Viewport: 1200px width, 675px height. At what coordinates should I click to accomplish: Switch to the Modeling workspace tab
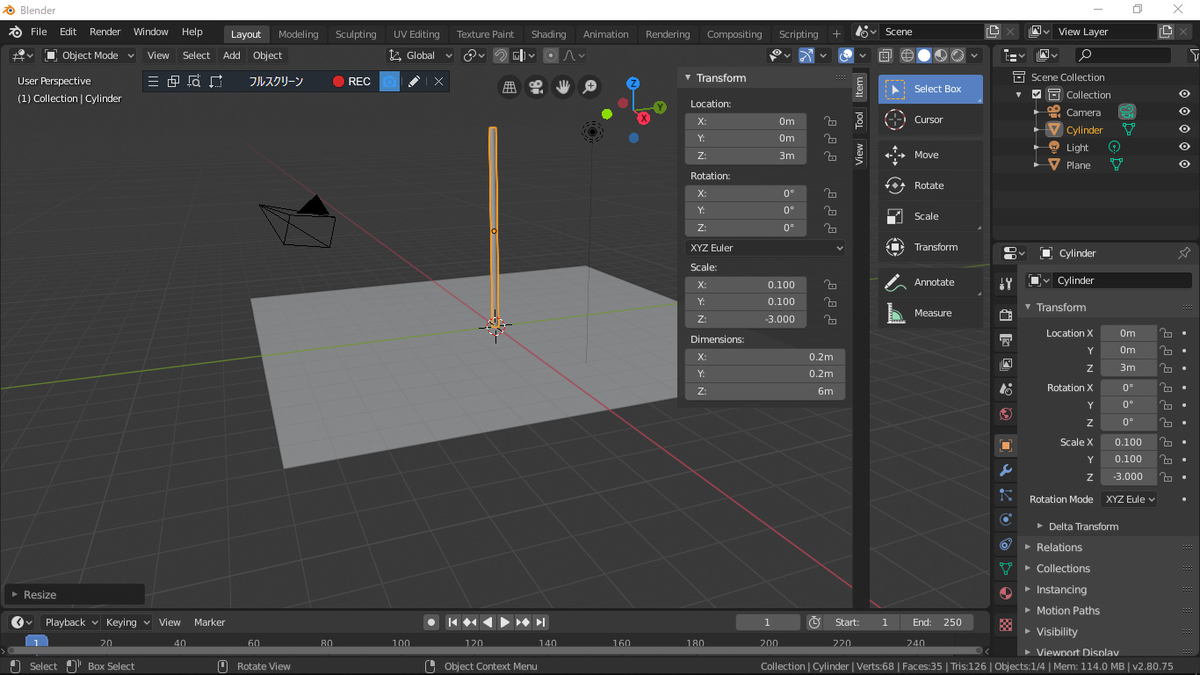coord(298,34)
